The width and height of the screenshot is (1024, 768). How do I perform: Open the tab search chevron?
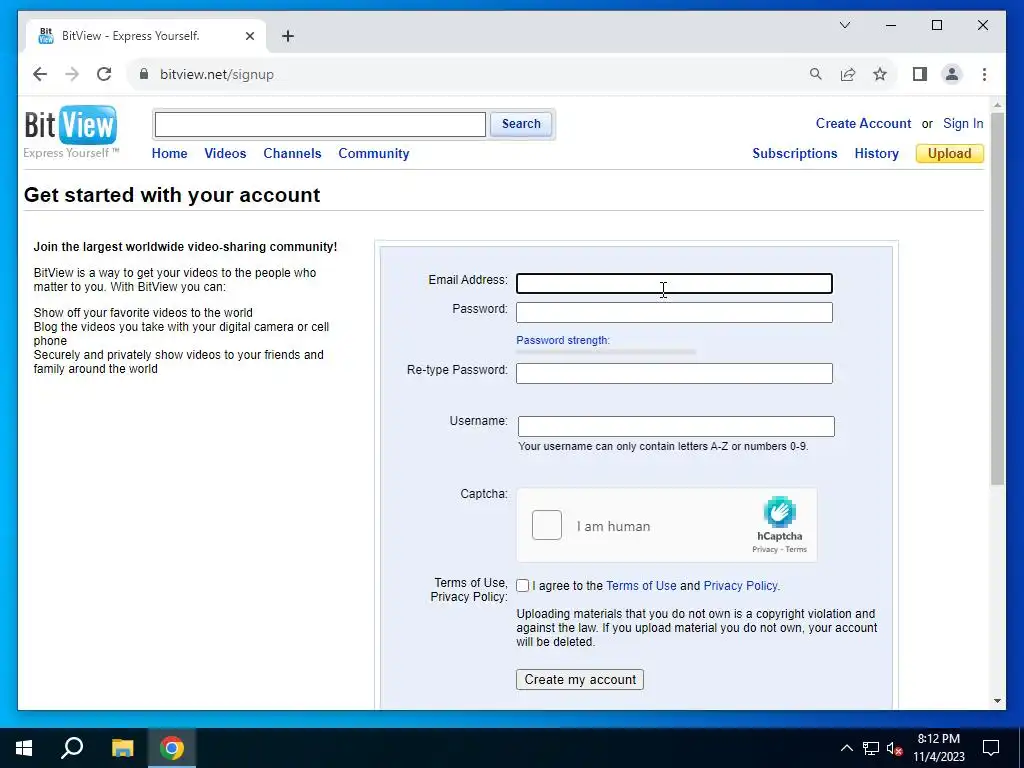coord(844,25)
